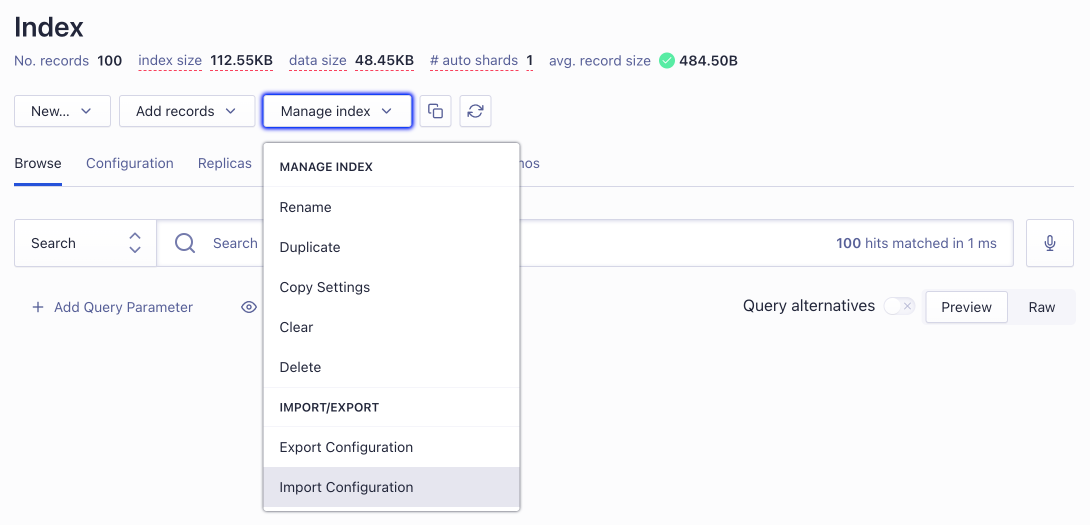Click the Index page heading
This screenshot has width=1090, height=525.
pos(49,27)
